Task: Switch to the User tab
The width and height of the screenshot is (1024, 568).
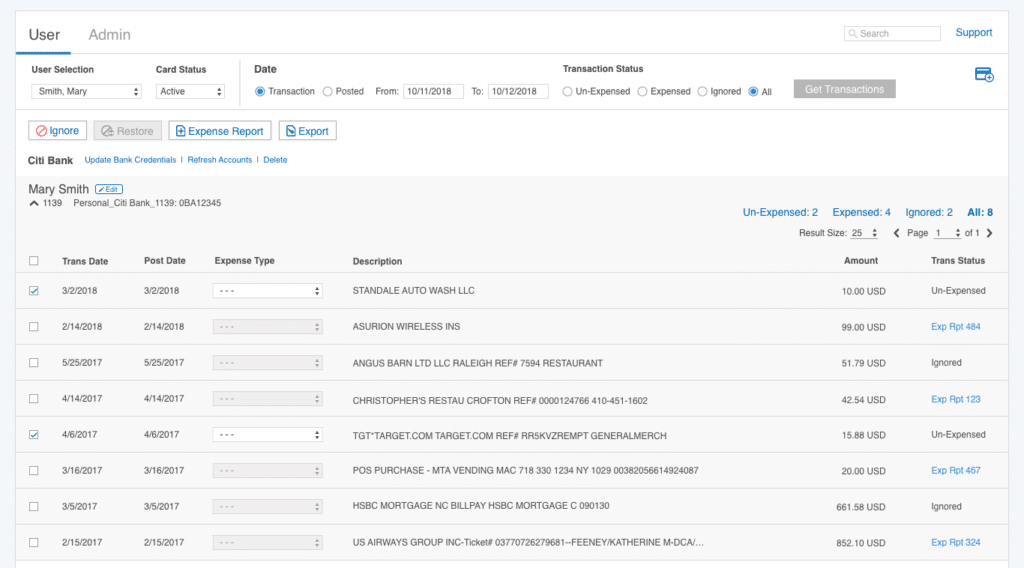Action: (x=44, y=35)
